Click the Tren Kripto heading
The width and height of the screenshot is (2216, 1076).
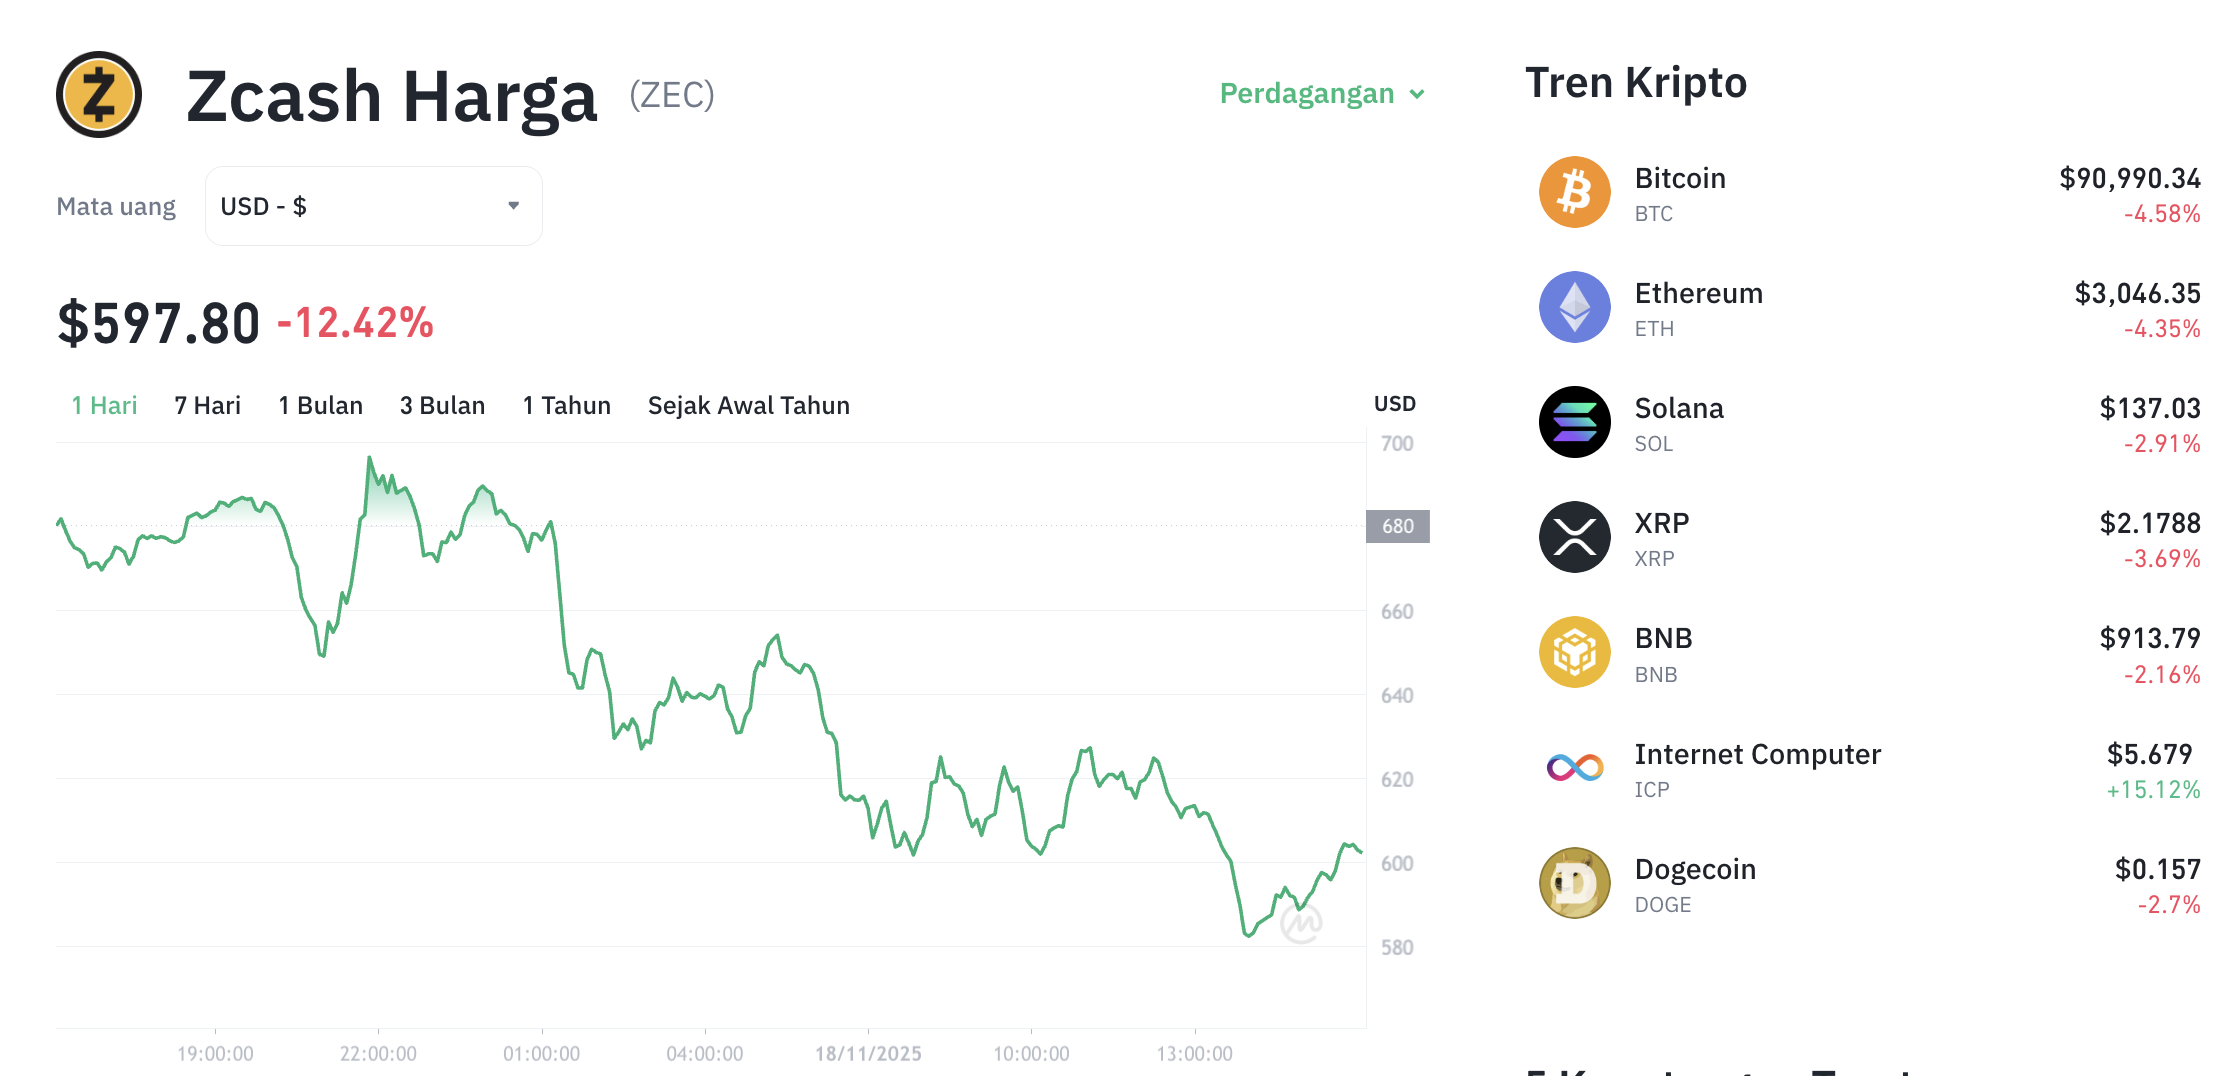[x=1635, y=82]
